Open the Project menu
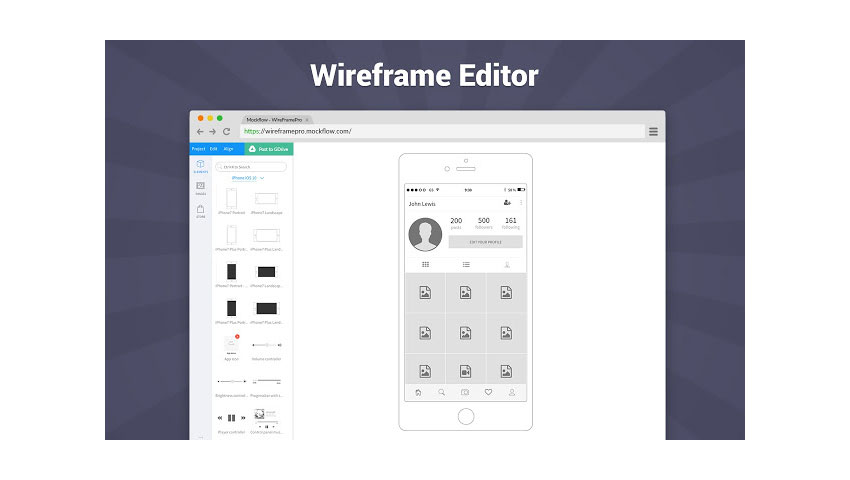This screenshot has width=850, height=480. click(198, 148)
